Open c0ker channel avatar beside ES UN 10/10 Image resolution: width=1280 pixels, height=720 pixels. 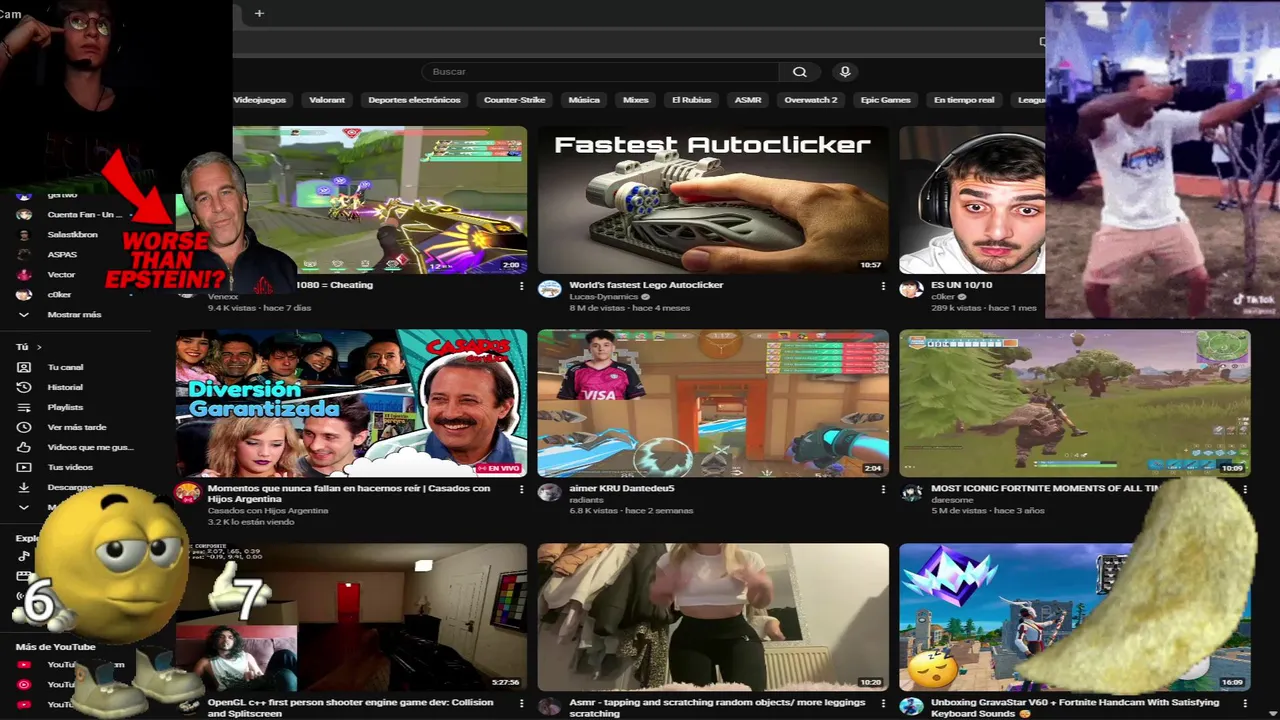910,290
